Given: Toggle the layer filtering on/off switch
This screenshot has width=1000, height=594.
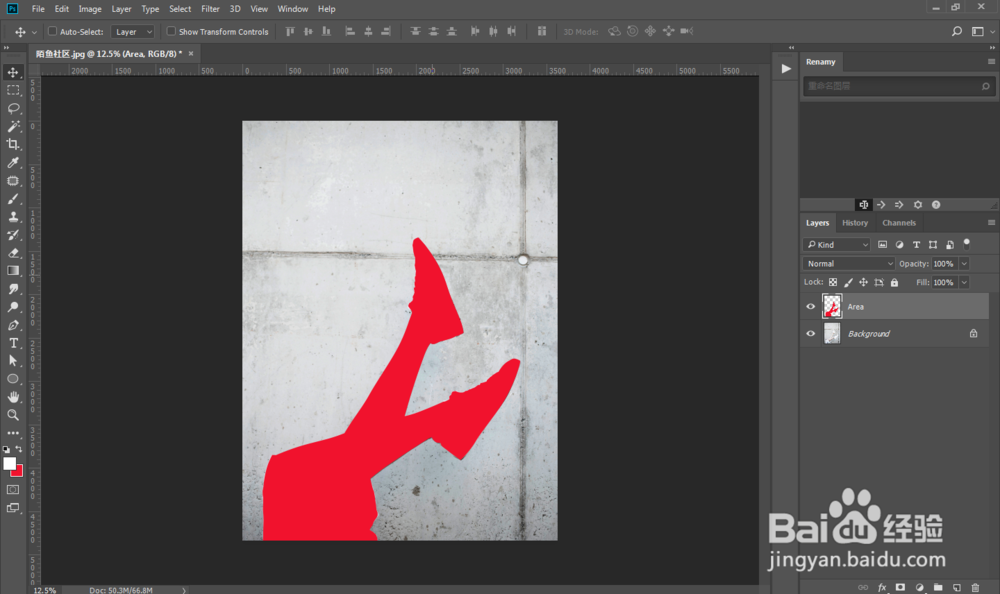Looking at the screenshot, I should pos(967,243).
